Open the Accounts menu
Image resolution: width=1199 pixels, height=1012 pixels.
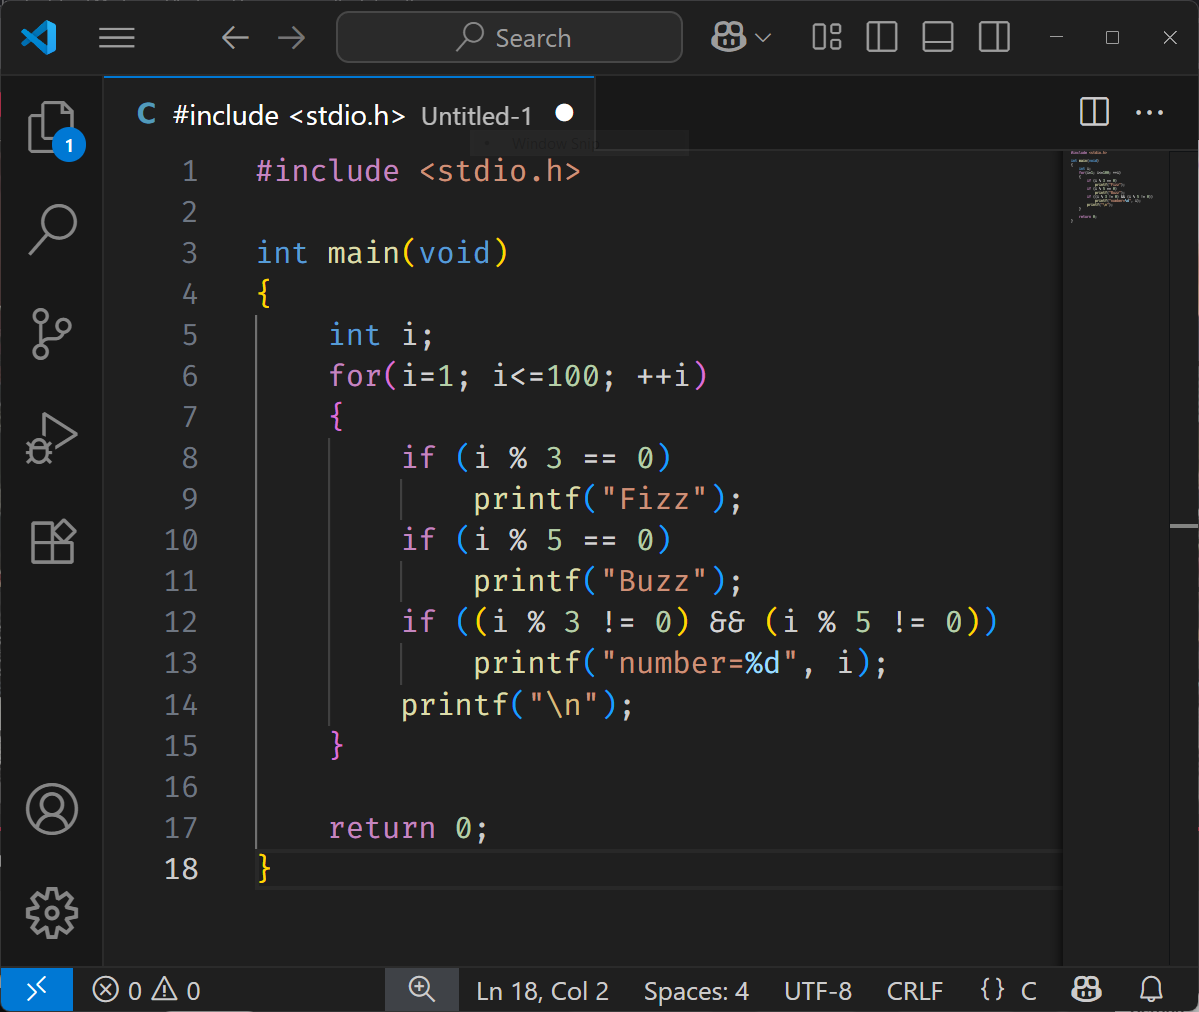(52, 809)
